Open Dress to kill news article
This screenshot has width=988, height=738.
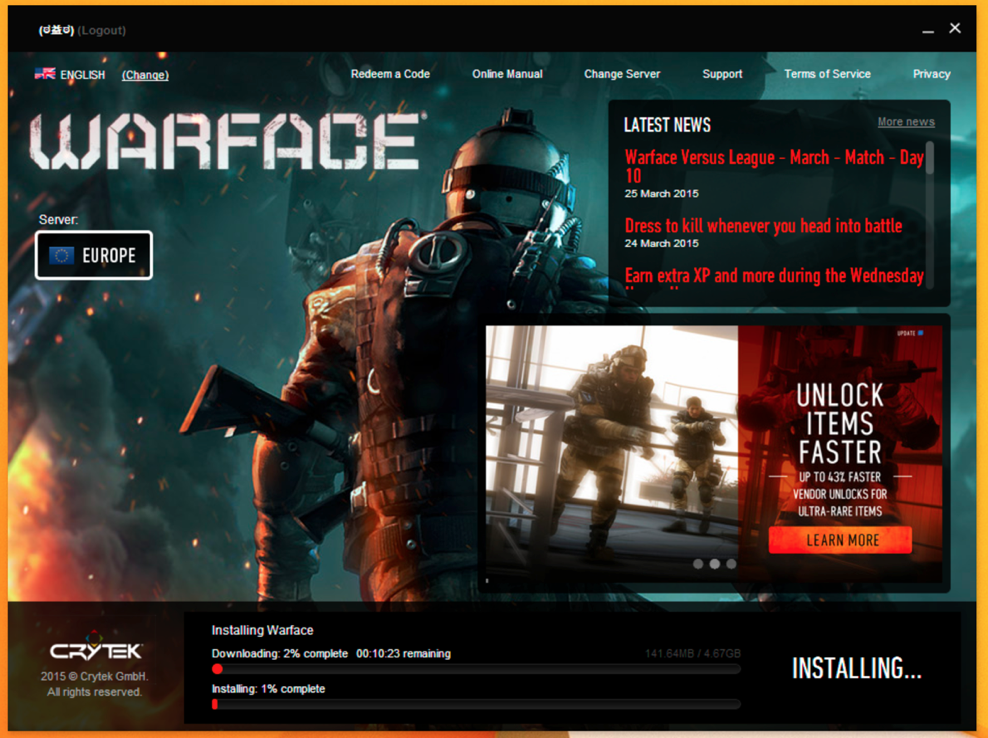pos(763,226)
